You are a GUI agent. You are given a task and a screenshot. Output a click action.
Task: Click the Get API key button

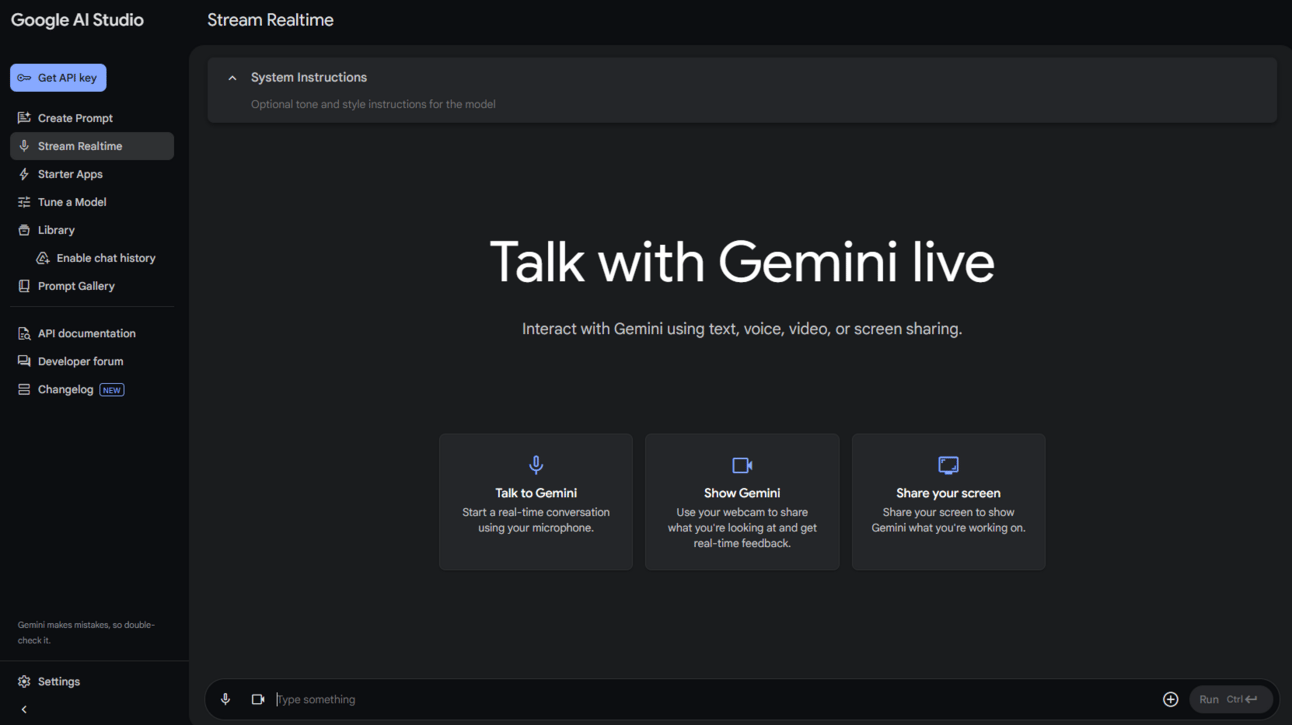pos(58,78)
